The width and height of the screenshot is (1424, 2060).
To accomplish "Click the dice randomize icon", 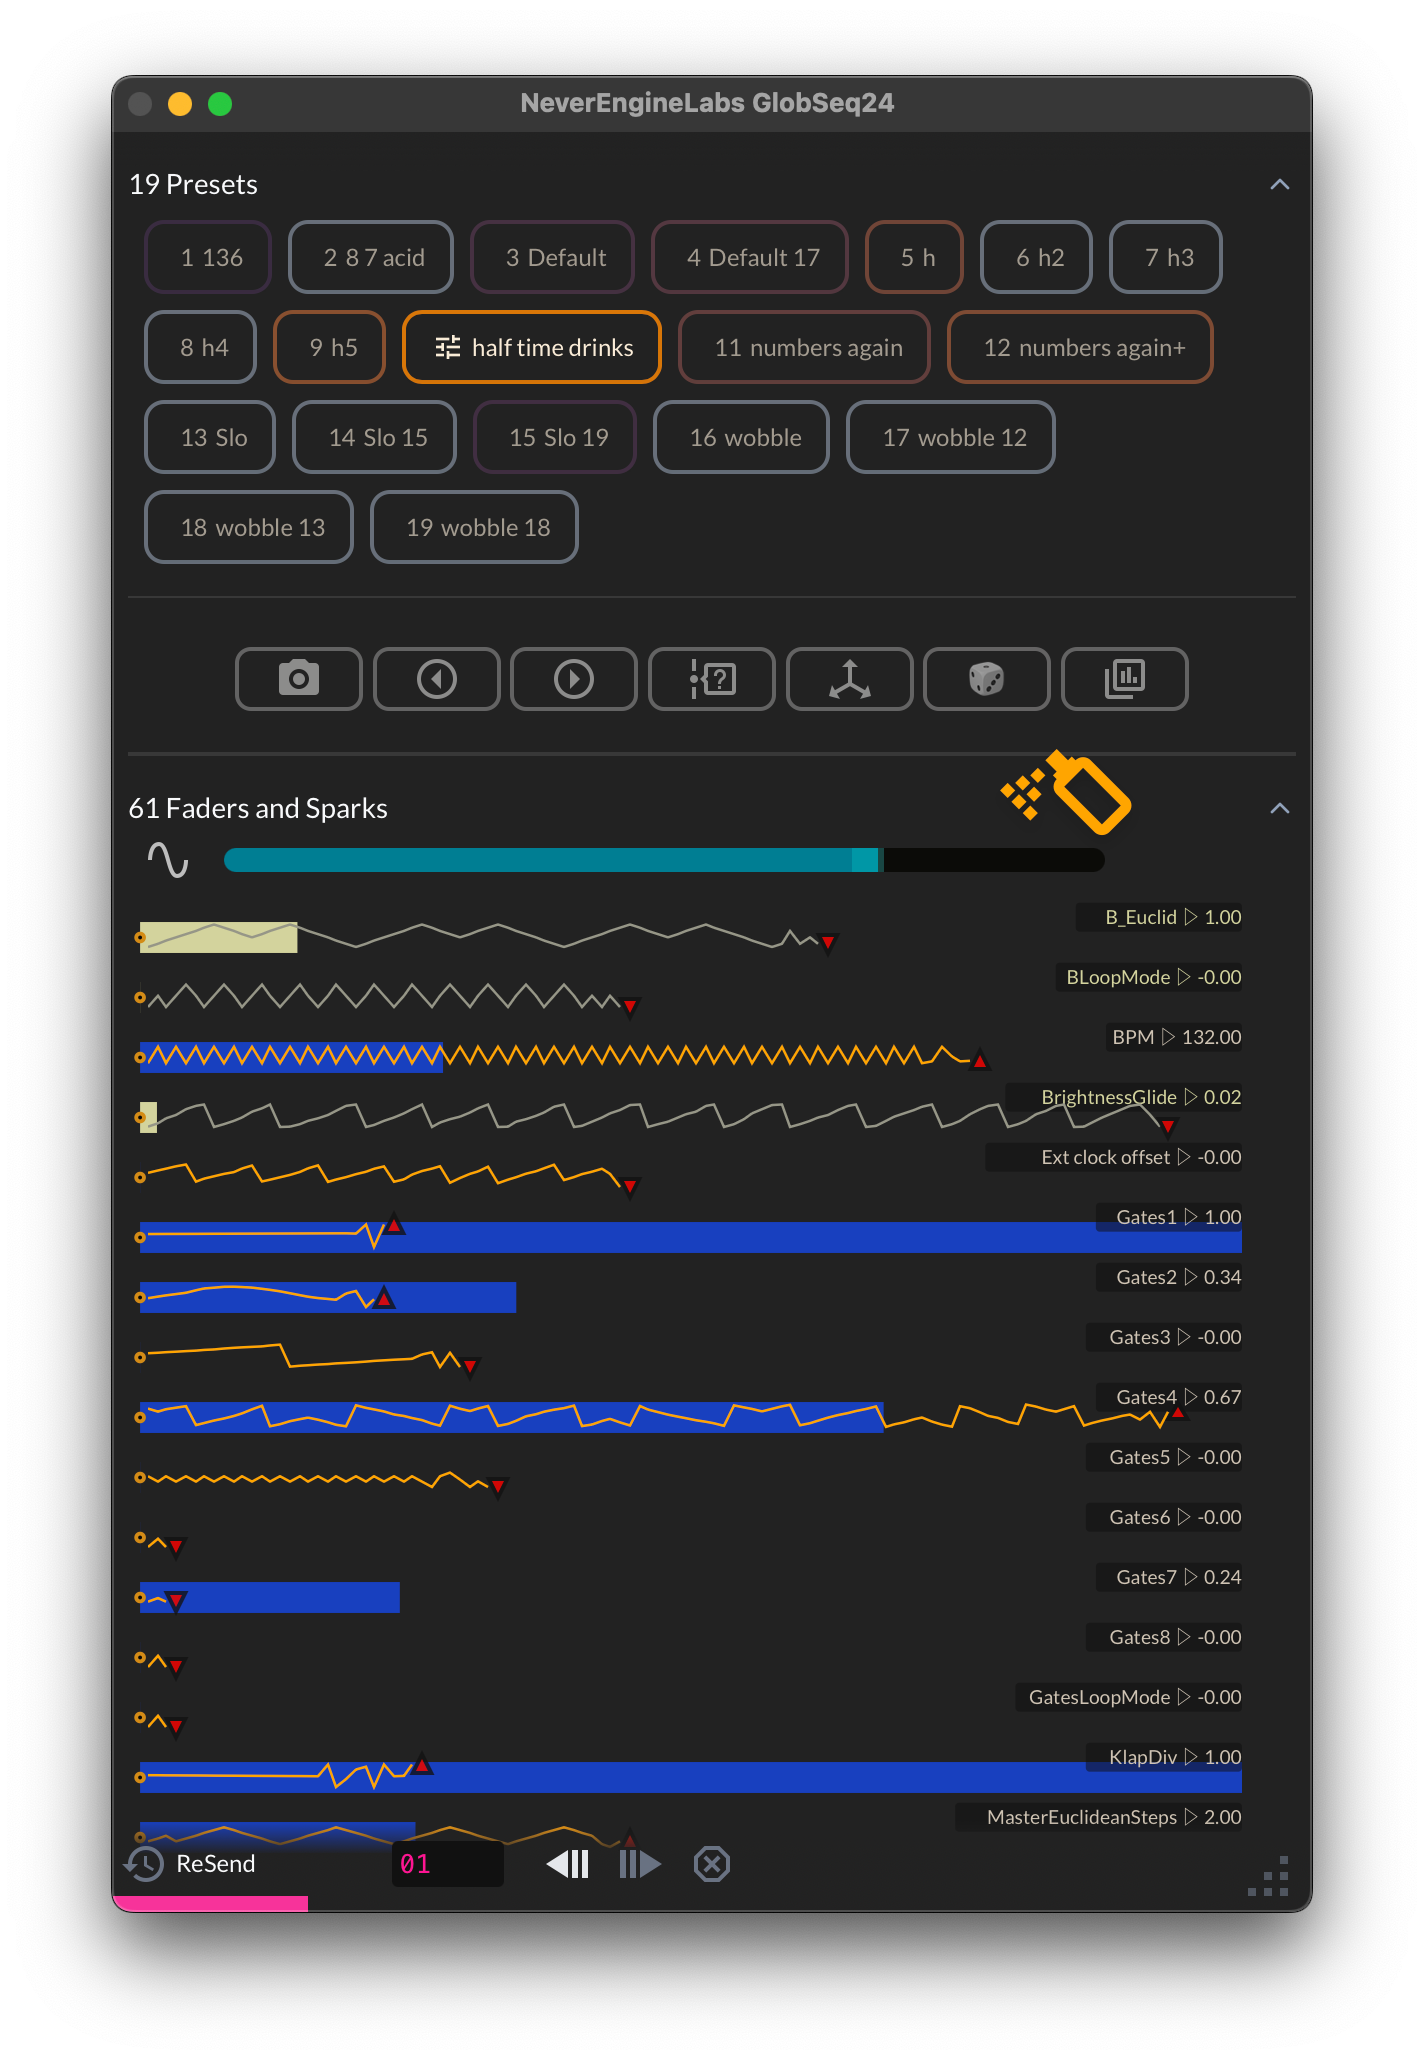I will click(986, 679).
